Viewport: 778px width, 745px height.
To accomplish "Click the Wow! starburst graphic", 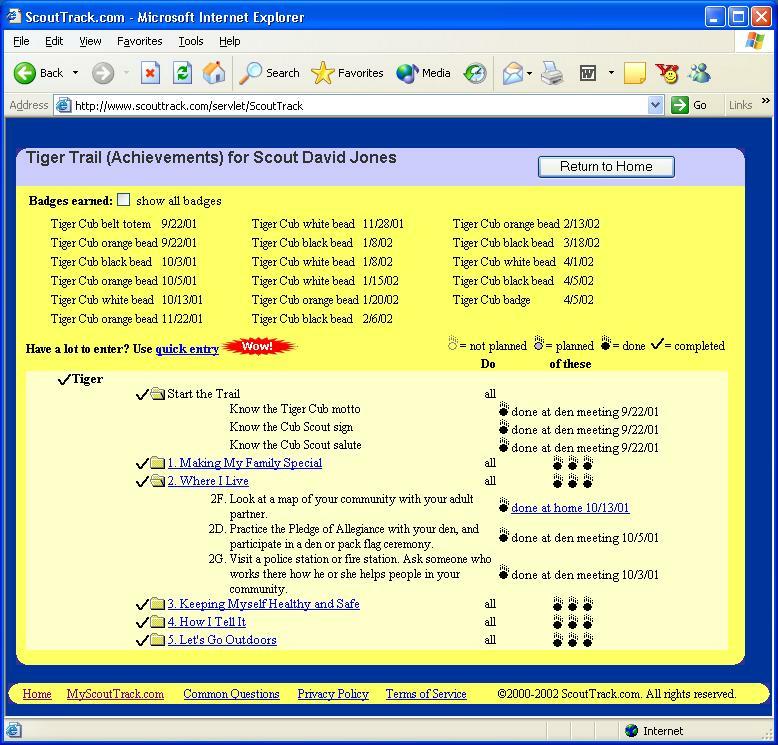I will tap(259, 346).
